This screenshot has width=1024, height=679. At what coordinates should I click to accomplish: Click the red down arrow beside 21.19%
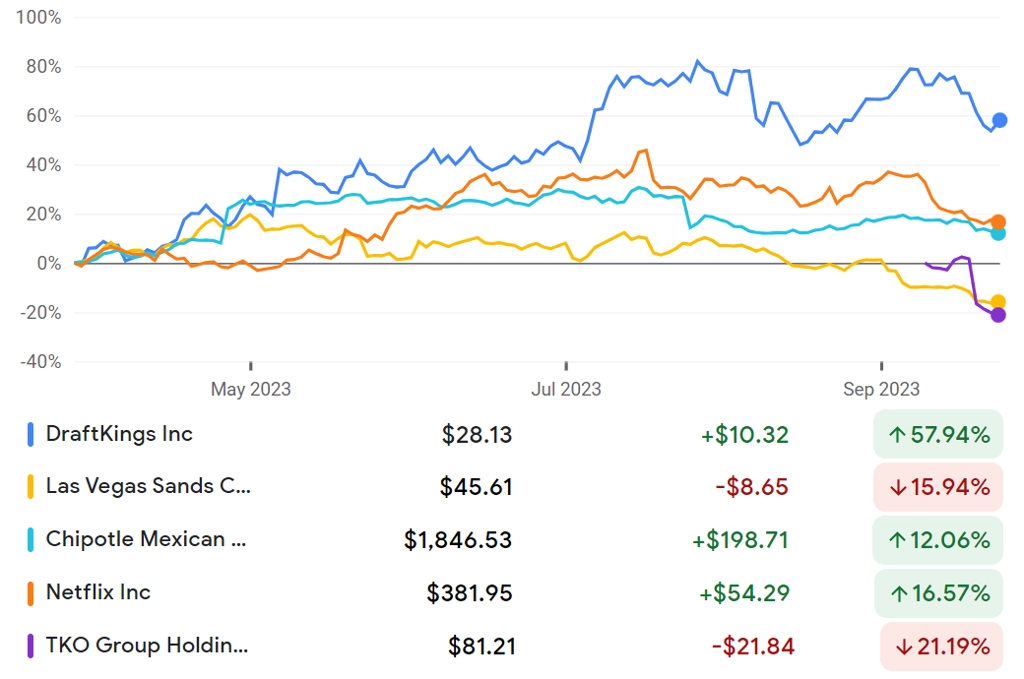[x=904, y=647]
